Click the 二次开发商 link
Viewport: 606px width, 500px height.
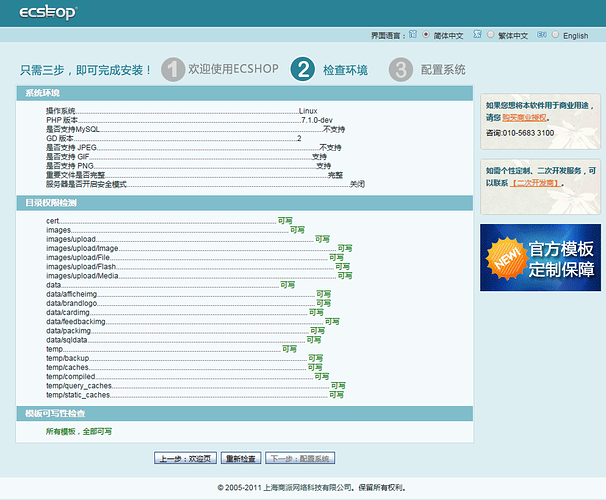[535, 183]
